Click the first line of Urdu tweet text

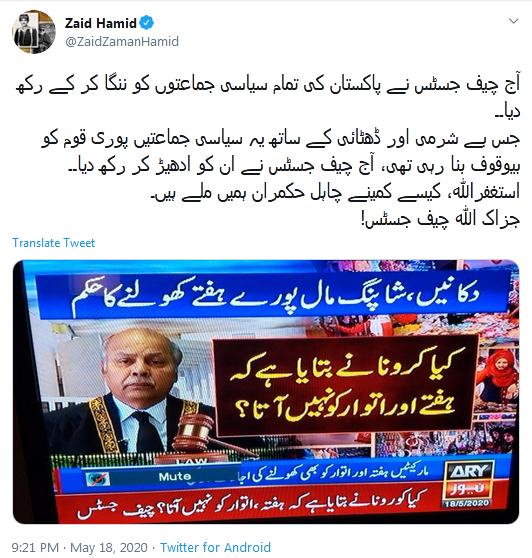pos(268,86)
